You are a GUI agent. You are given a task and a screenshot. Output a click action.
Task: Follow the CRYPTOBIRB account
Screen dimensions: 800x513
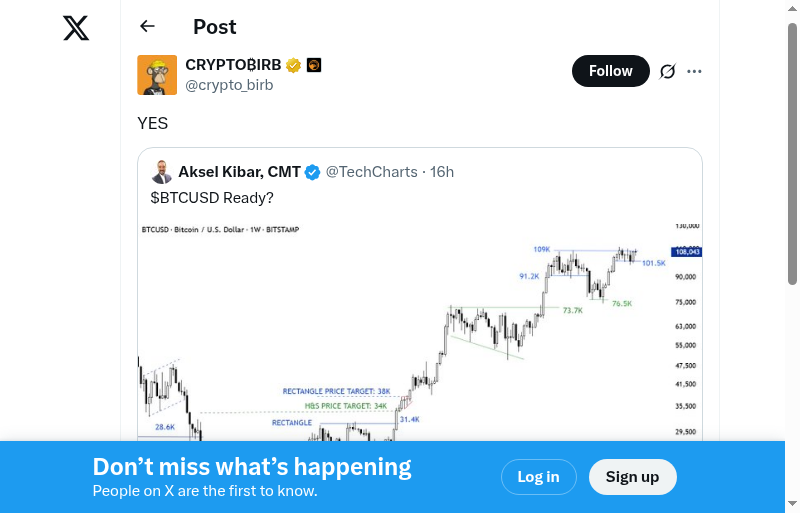tap(610, 71)
